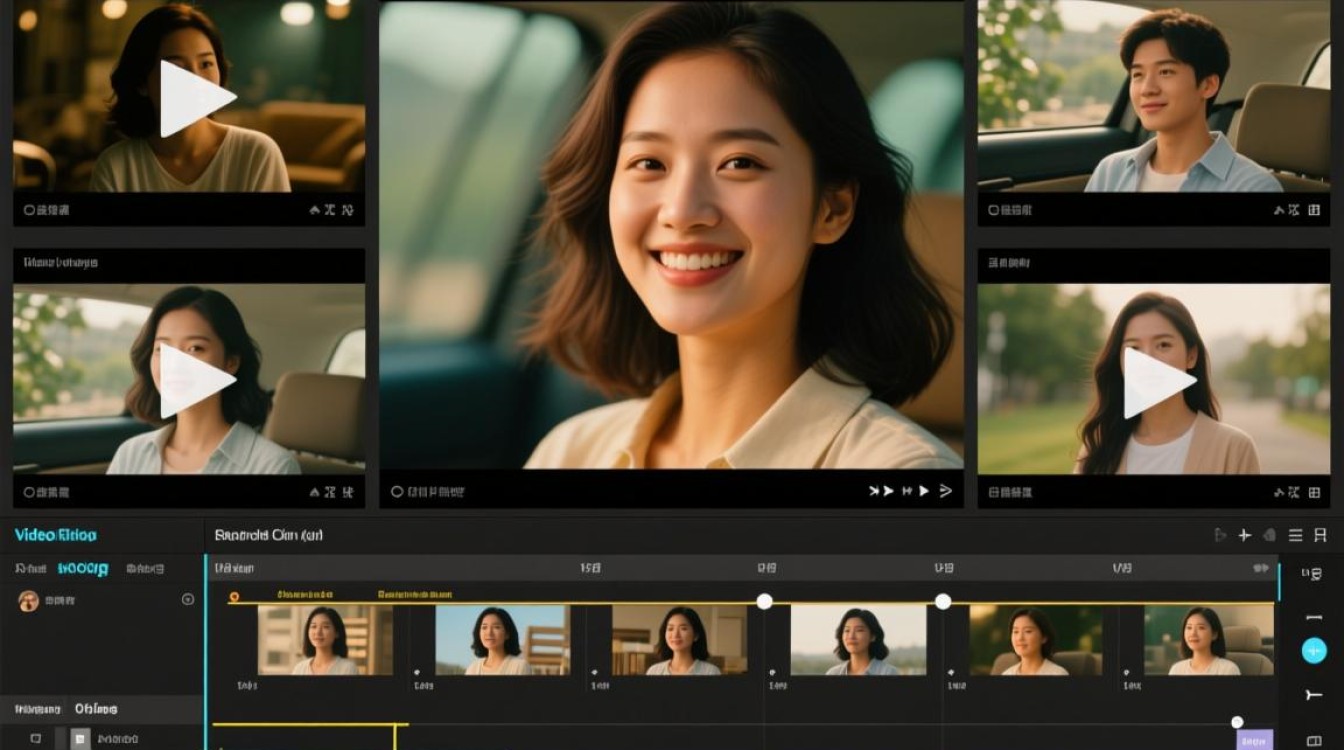Click the small diamond marker under third timeline clip
1344x750 pixels.
pos(594,673)
